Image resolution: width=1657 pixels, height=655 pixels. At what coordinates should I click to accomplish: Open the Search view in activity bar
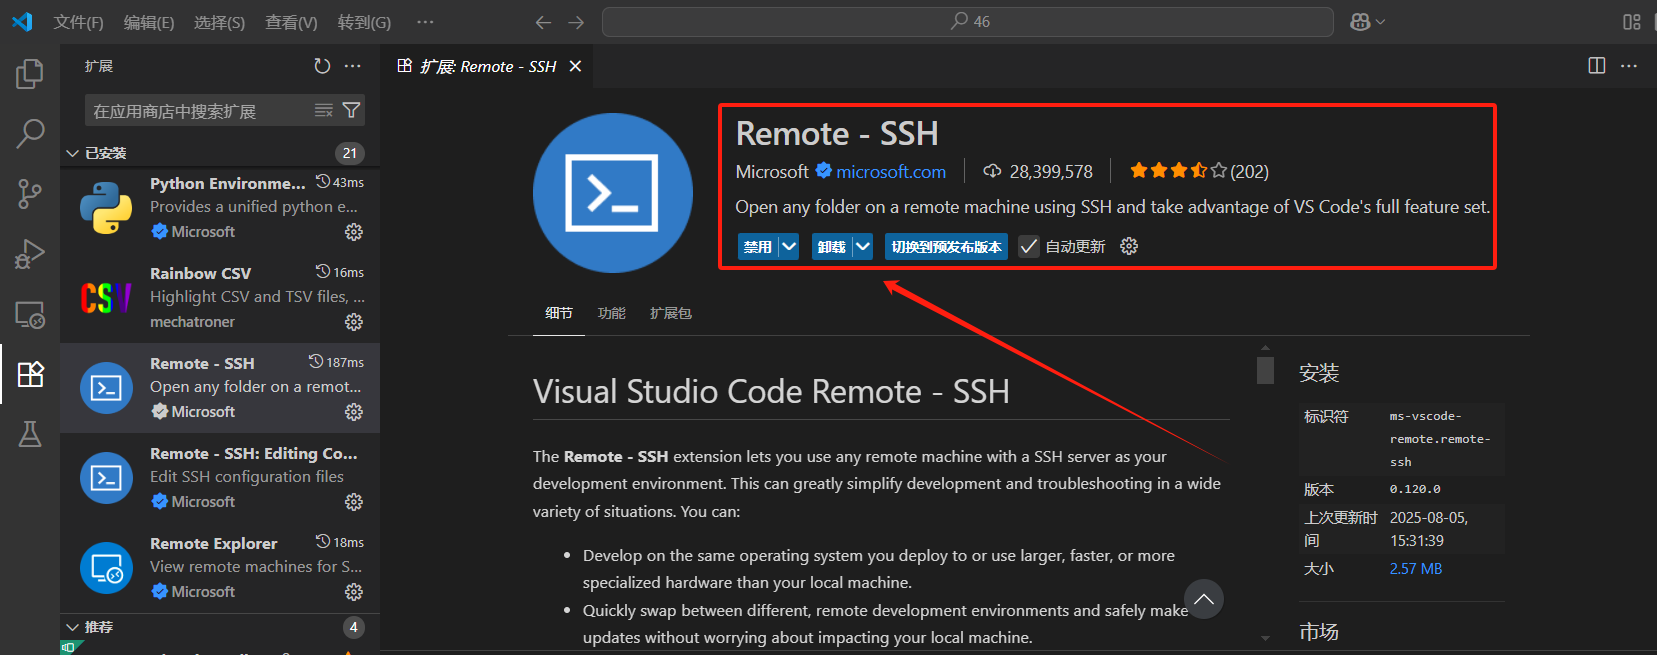[30, 133]
